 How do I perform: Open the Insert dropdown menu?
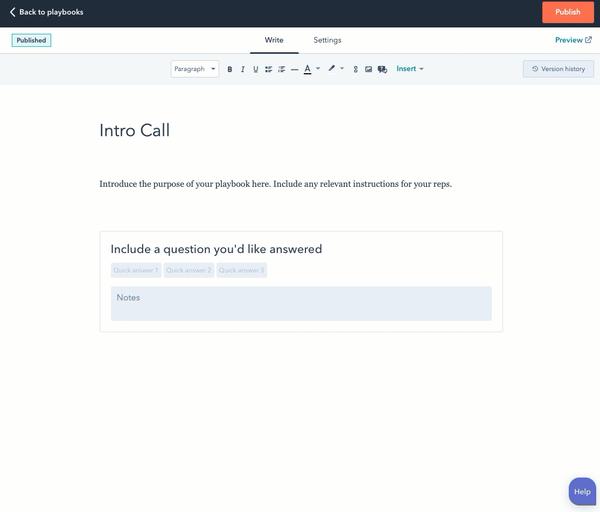[x=410, y=69]
